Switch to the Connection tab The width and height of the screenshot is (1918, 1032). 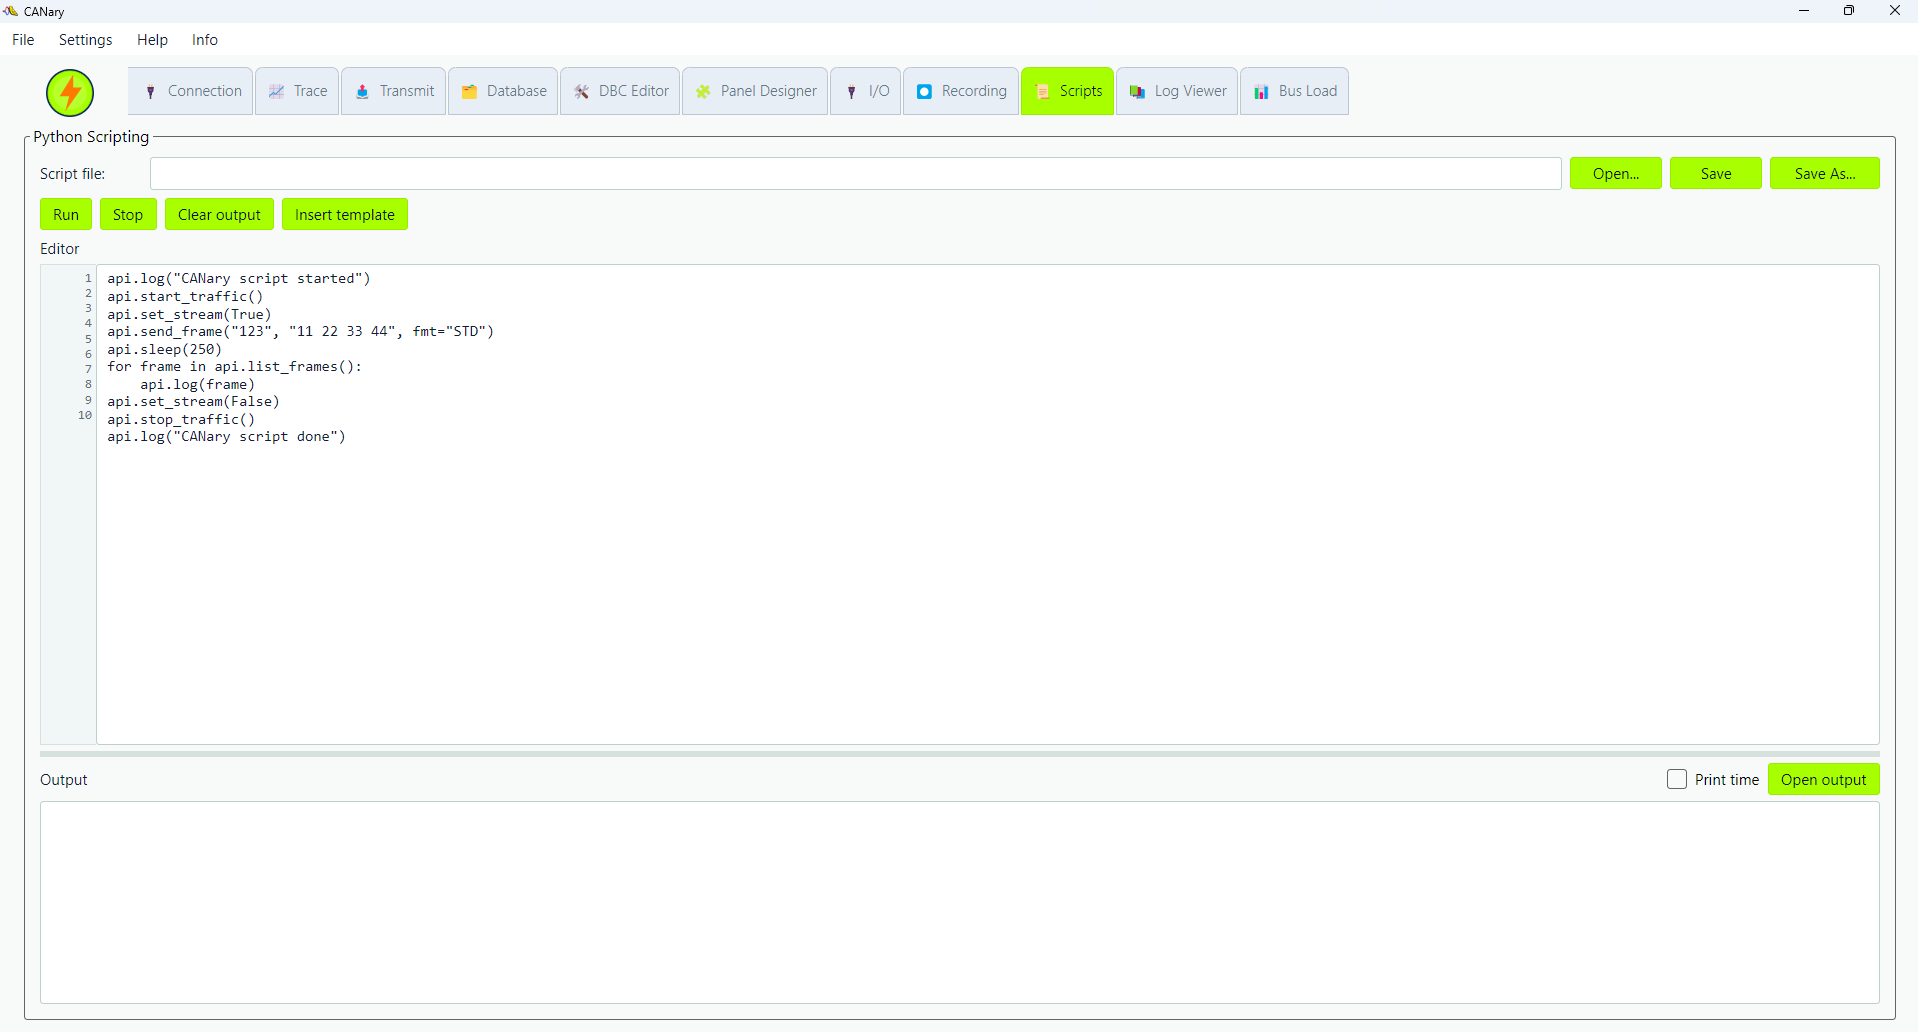point(191,91)
